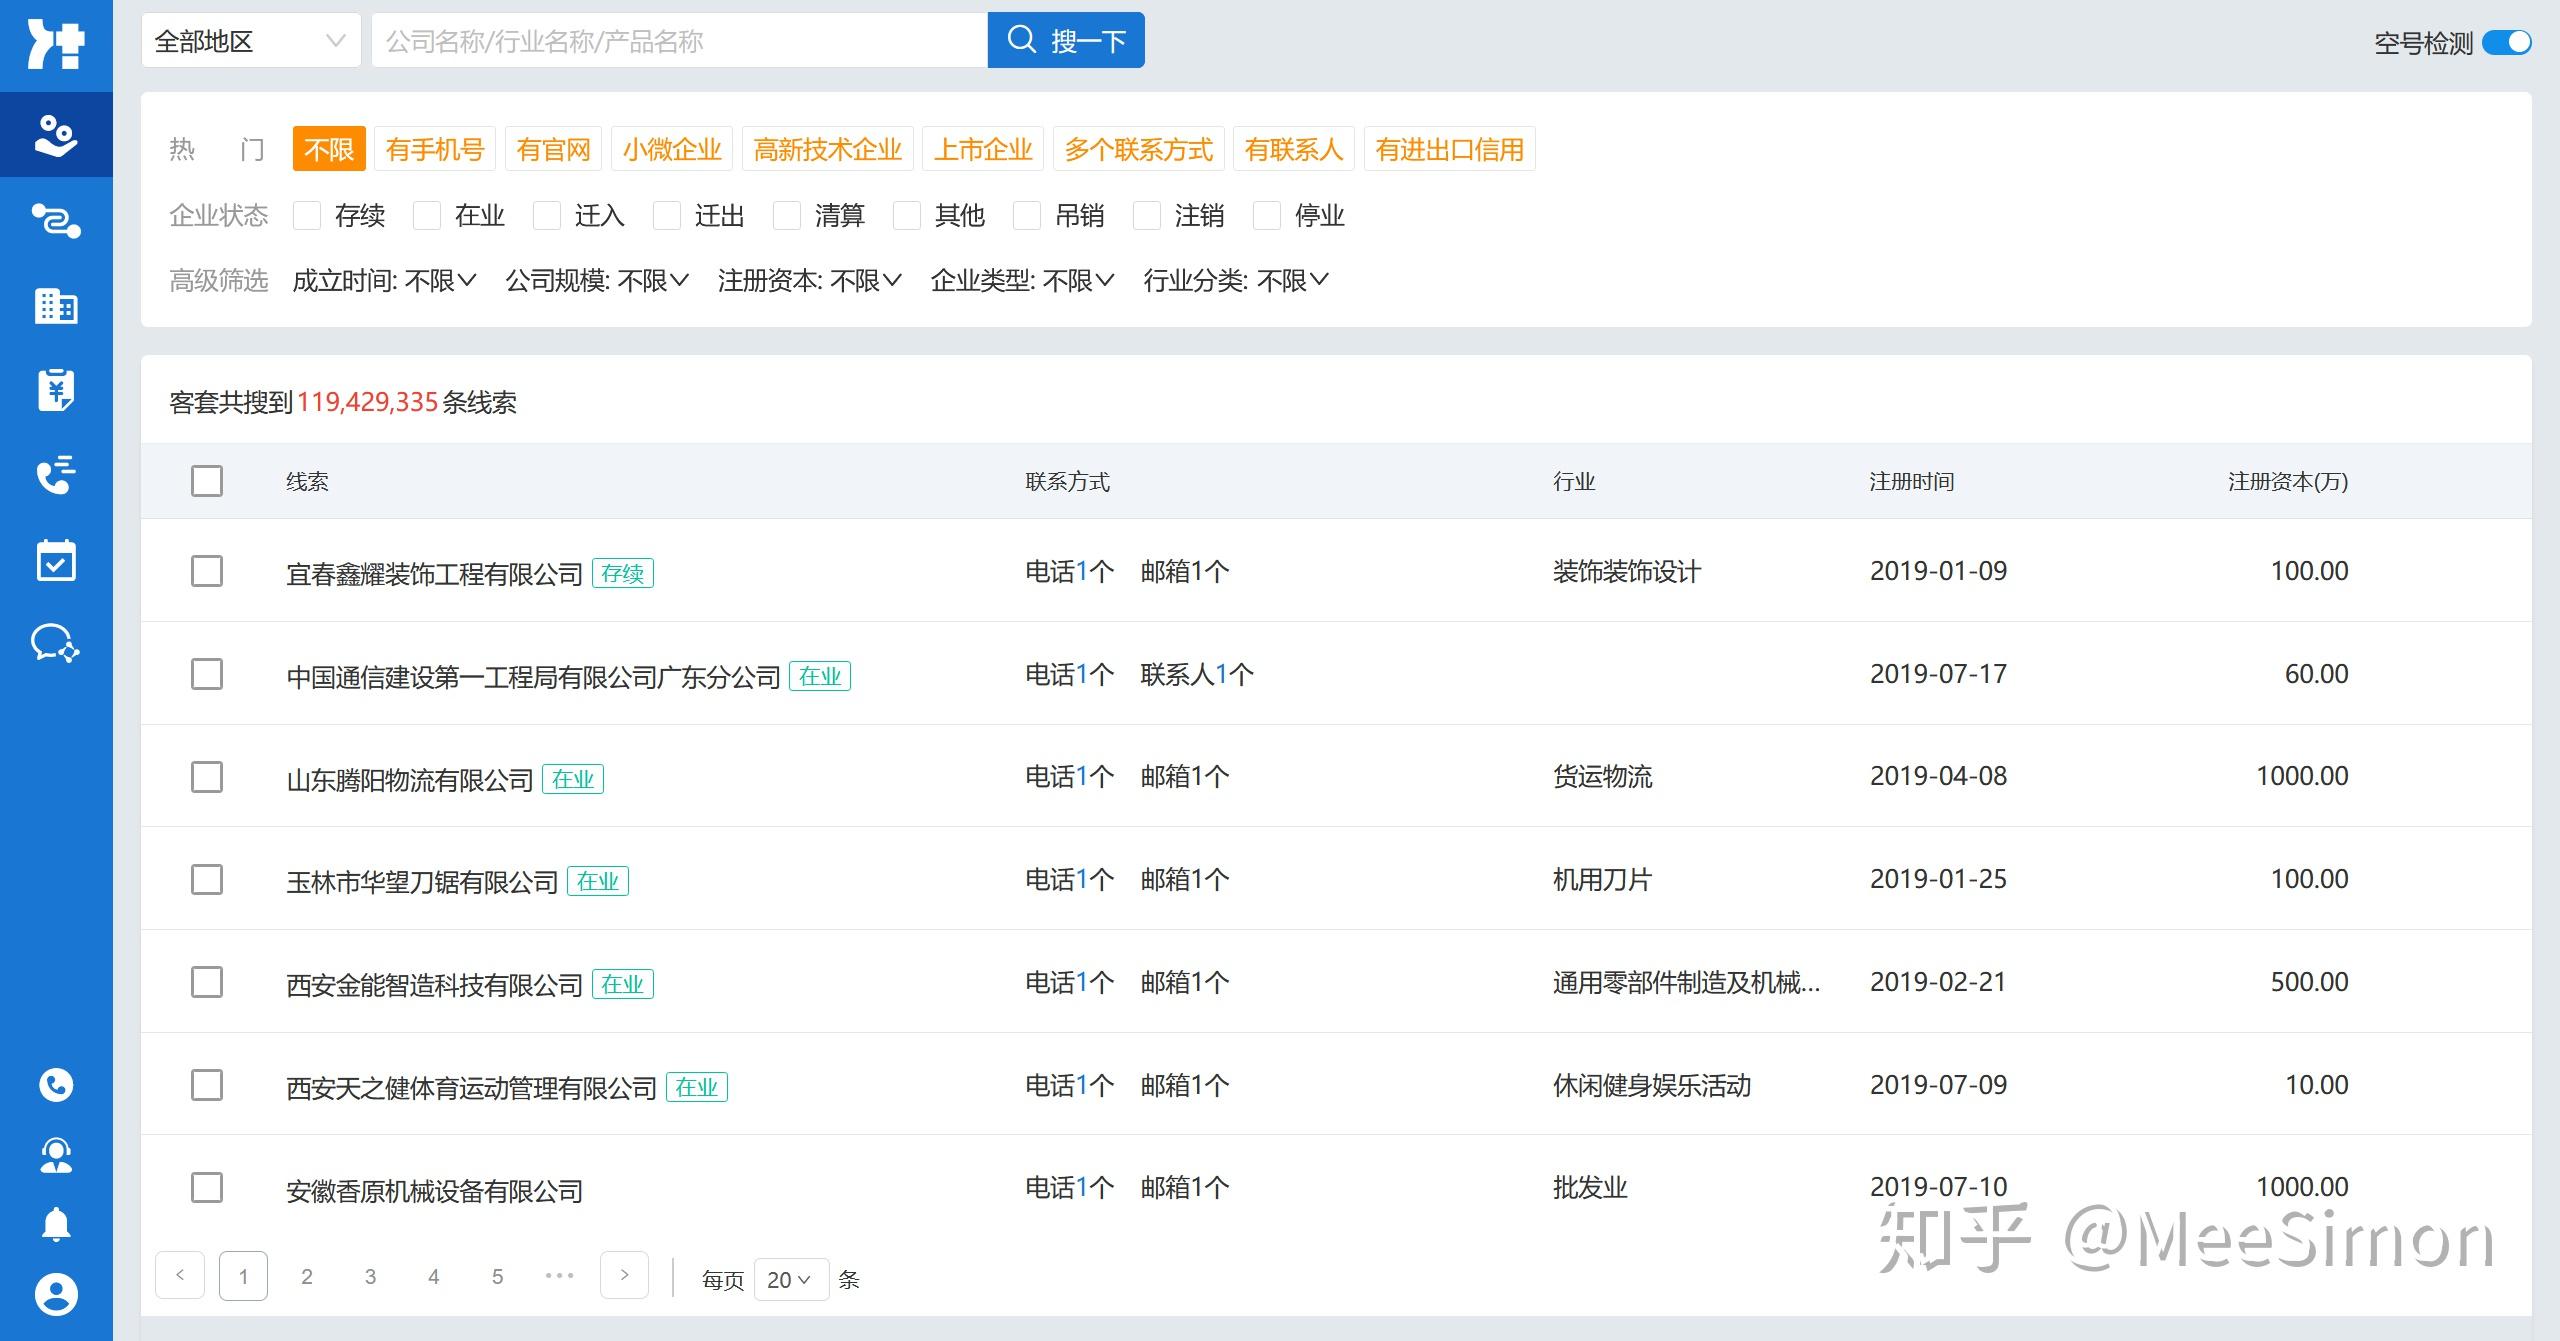Click page 1 button
Viewport: 2560px width, 1341px height.
(243, 1276)
